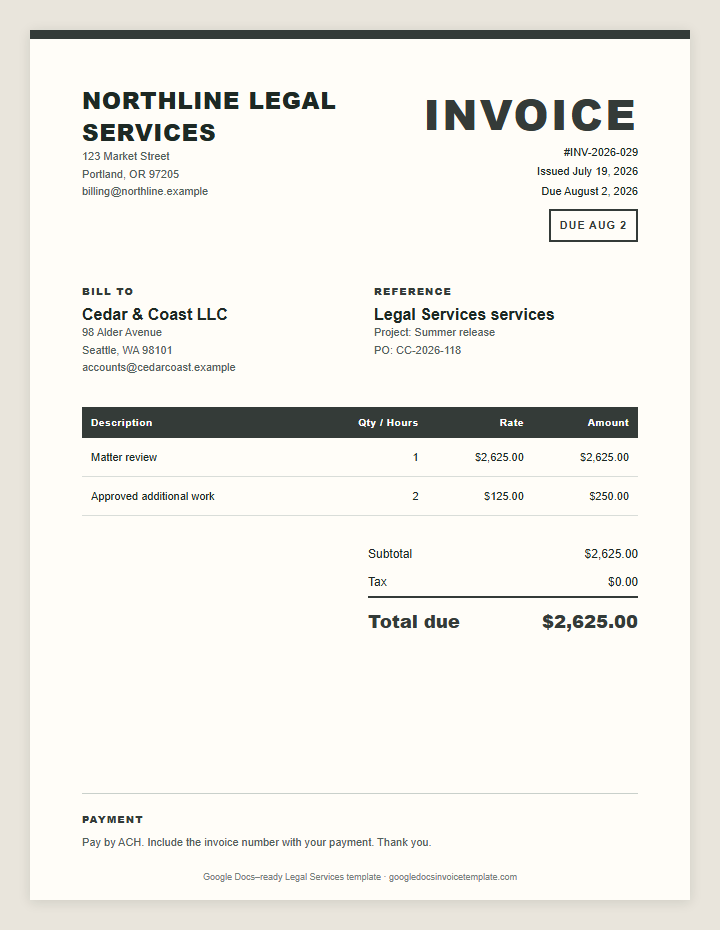Click the DUE AUG 2 badge

[x=593, y=225]
